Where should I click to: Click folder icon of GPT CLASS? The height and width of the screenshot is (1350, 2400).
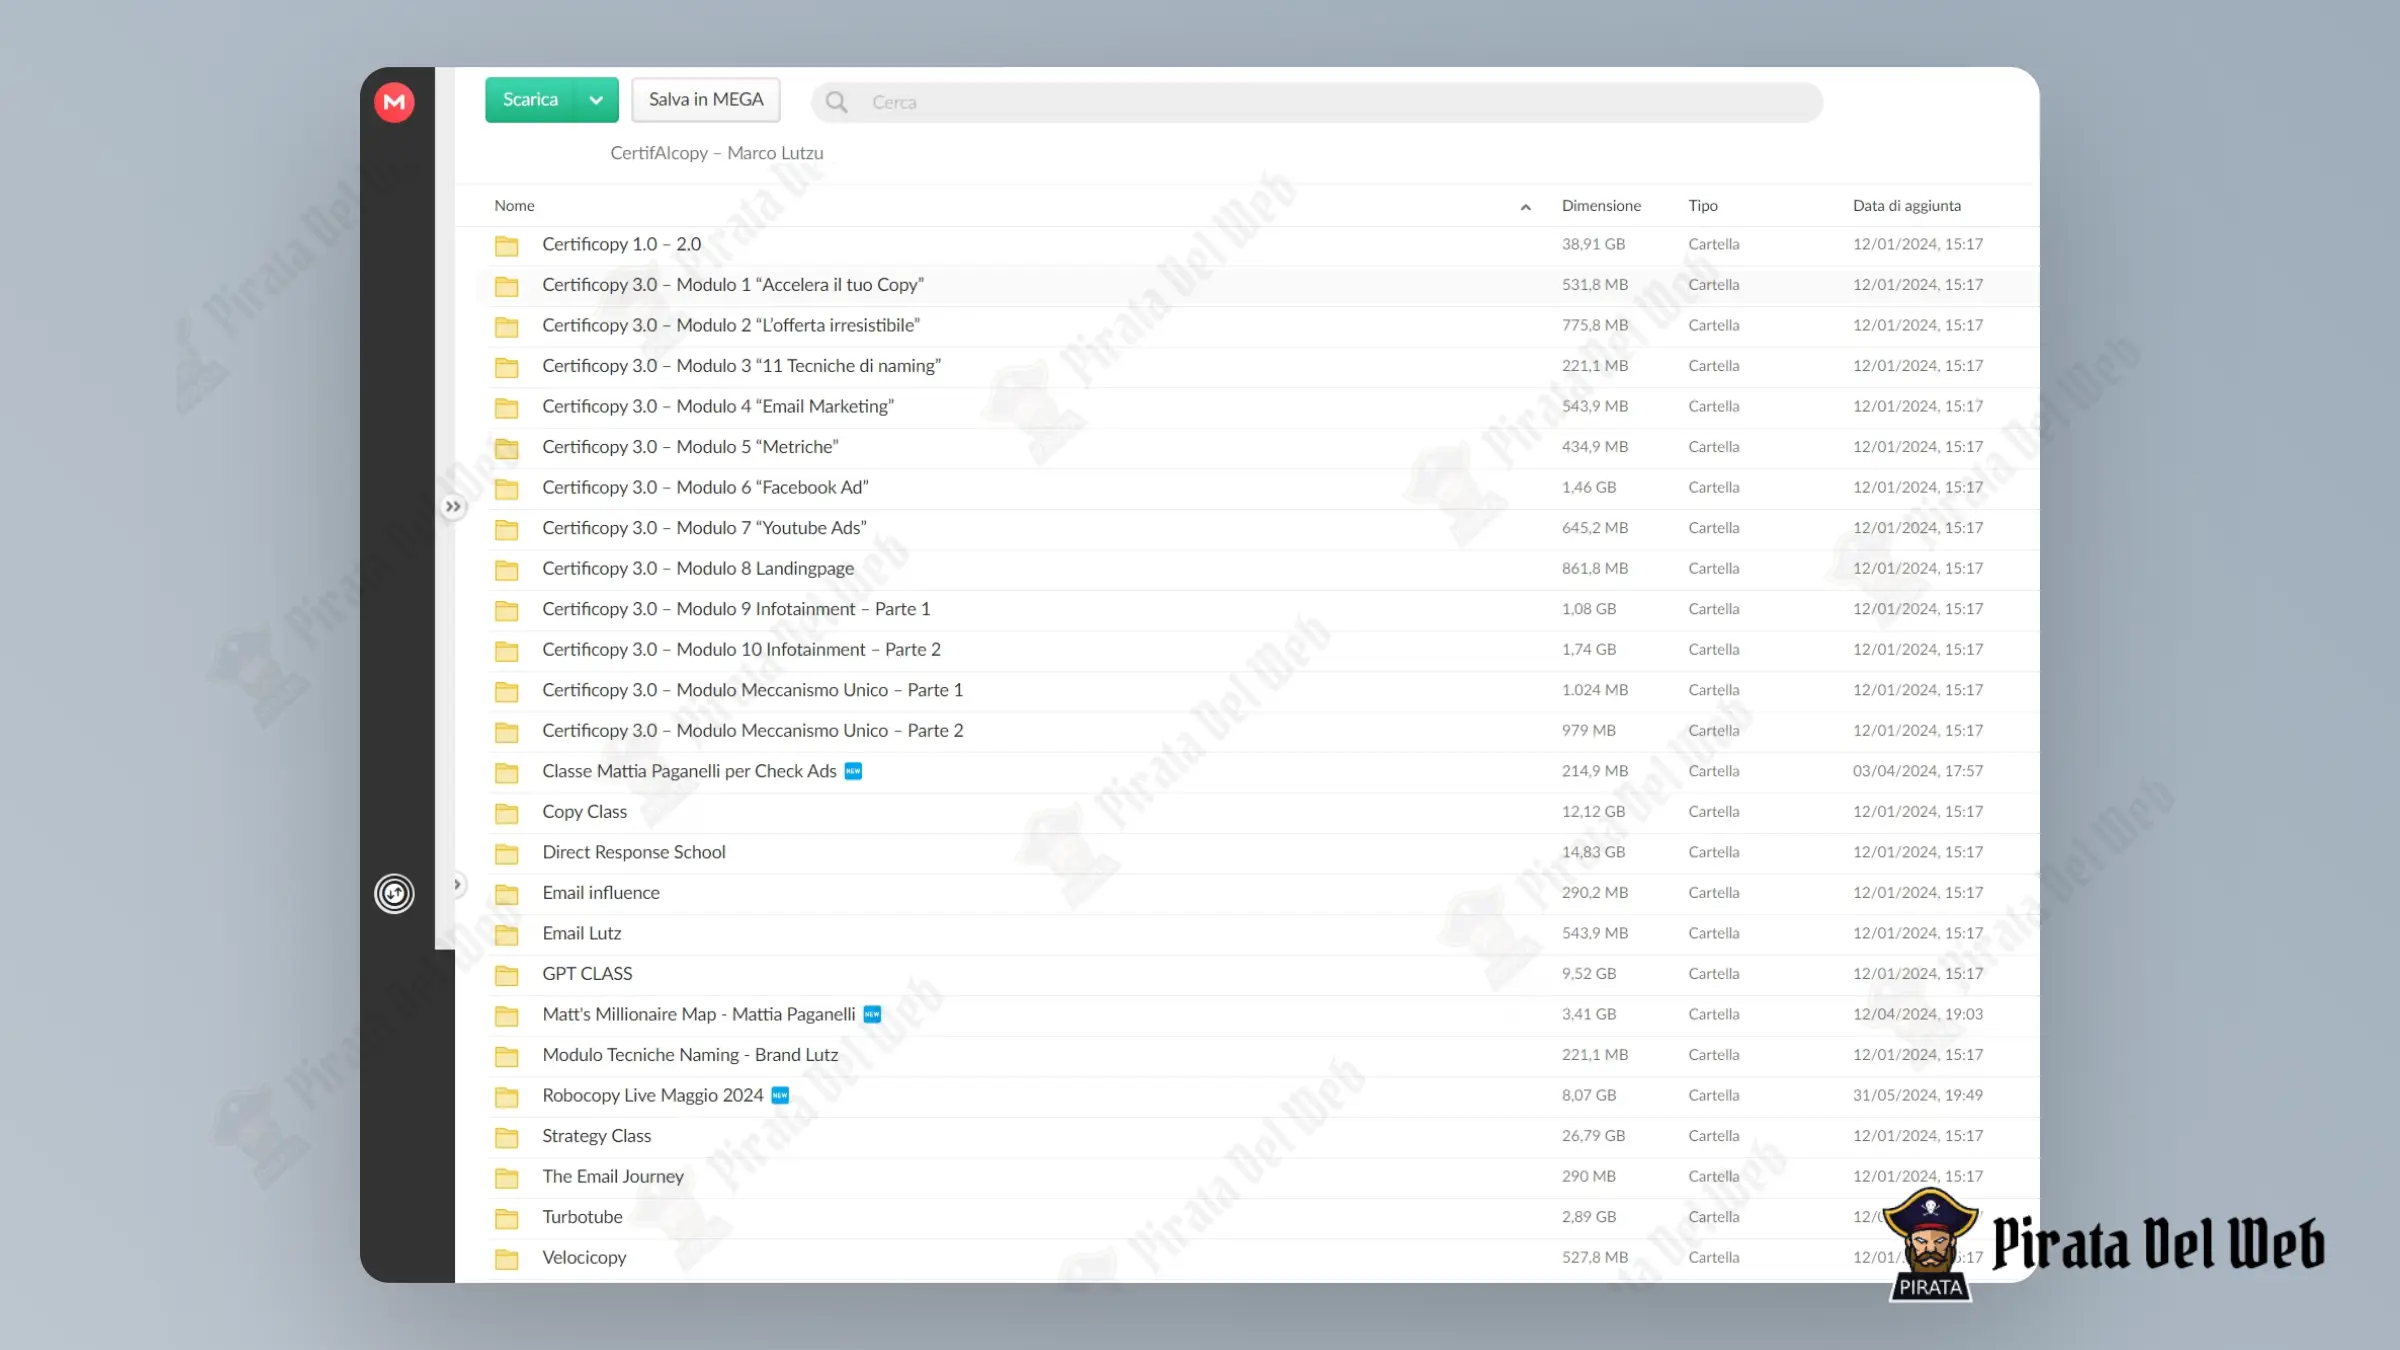tap(507, 974)
